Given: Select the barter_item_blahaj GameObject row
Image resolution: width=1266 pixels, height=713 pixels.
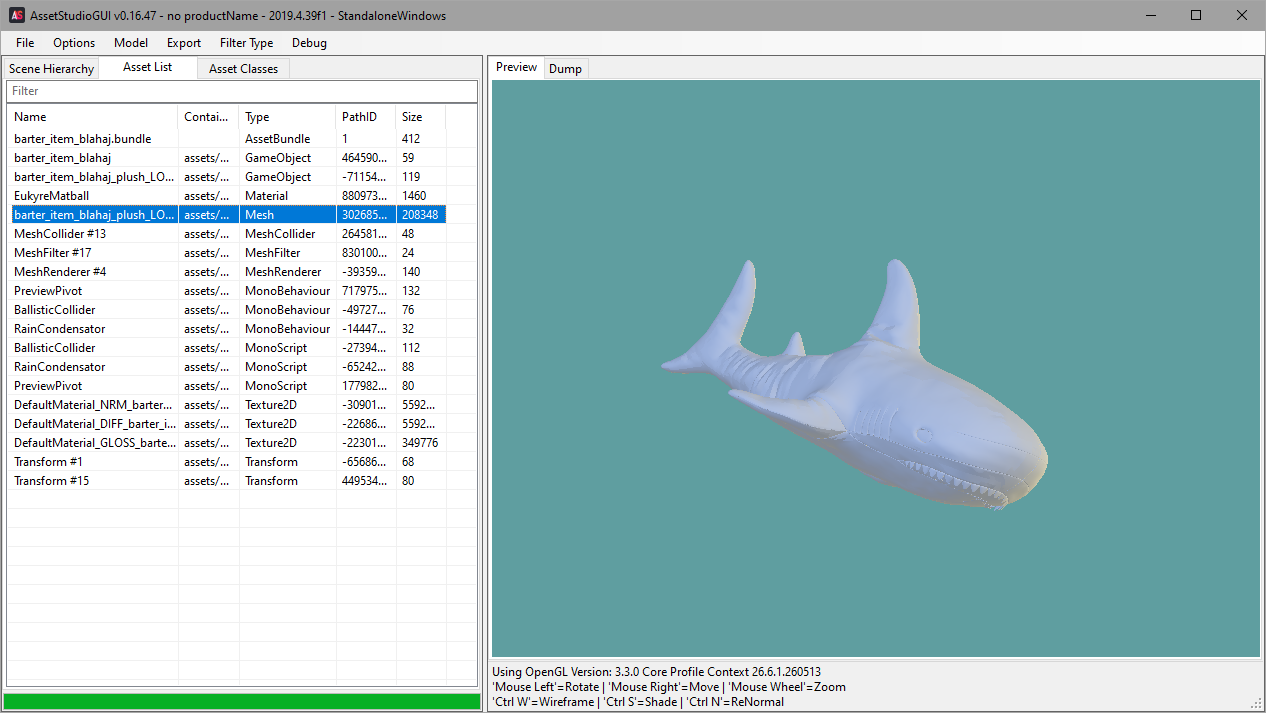Looking at the screenshot, I should click(227, 158).
